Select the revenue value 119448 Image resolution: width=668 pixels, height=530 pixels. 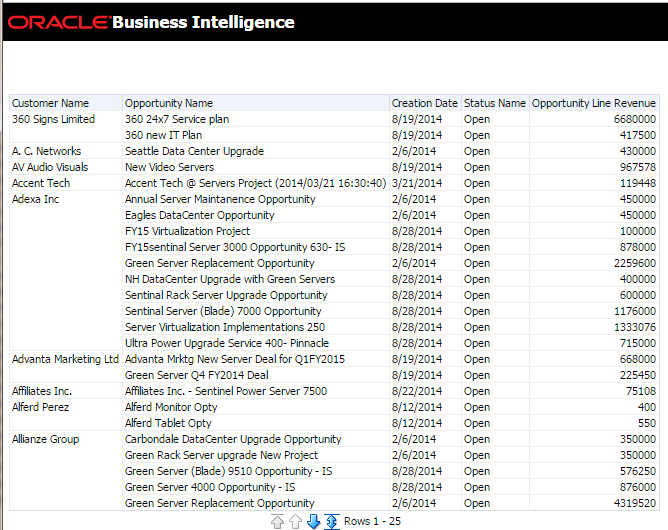coord(638,183)
